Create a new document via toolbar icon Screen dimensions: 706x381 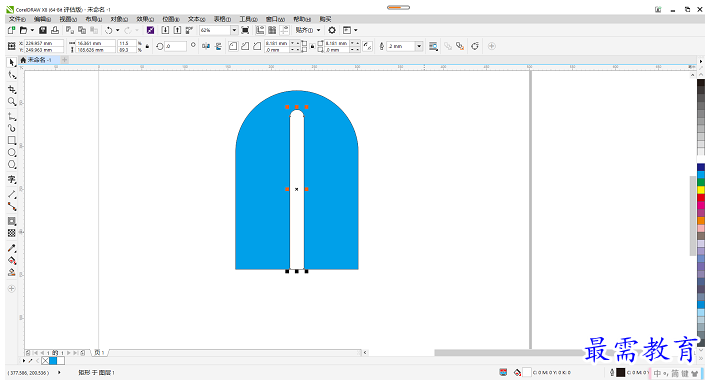coord(11,30)
